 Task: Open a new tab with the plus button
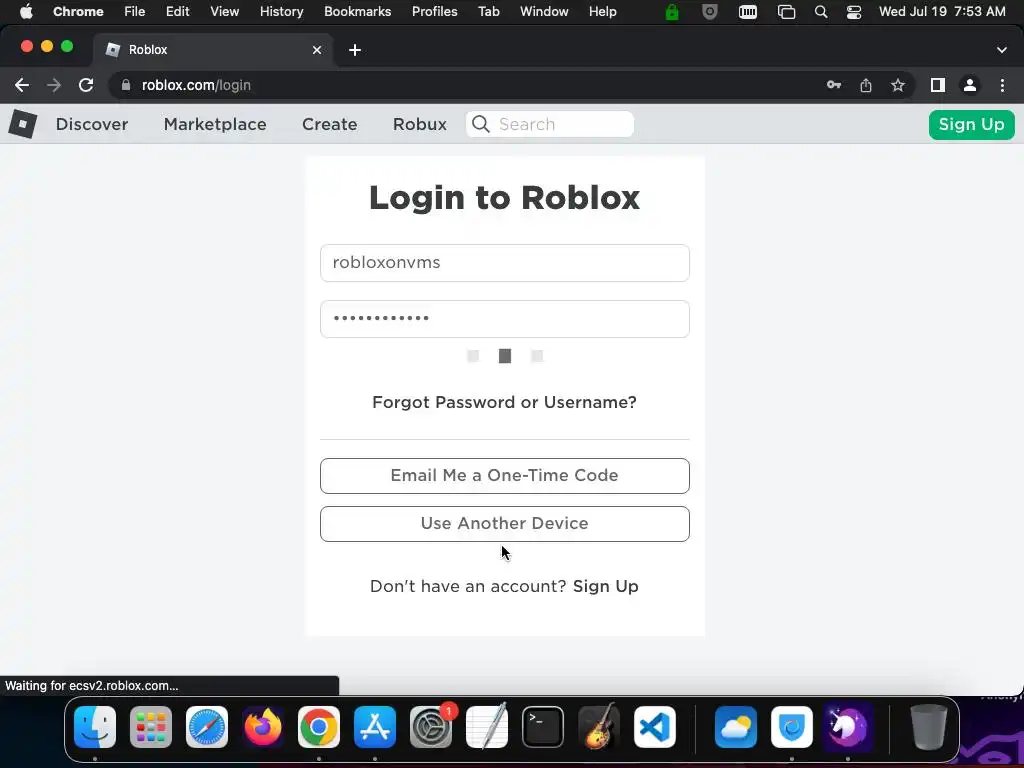(x=355, y=50)
